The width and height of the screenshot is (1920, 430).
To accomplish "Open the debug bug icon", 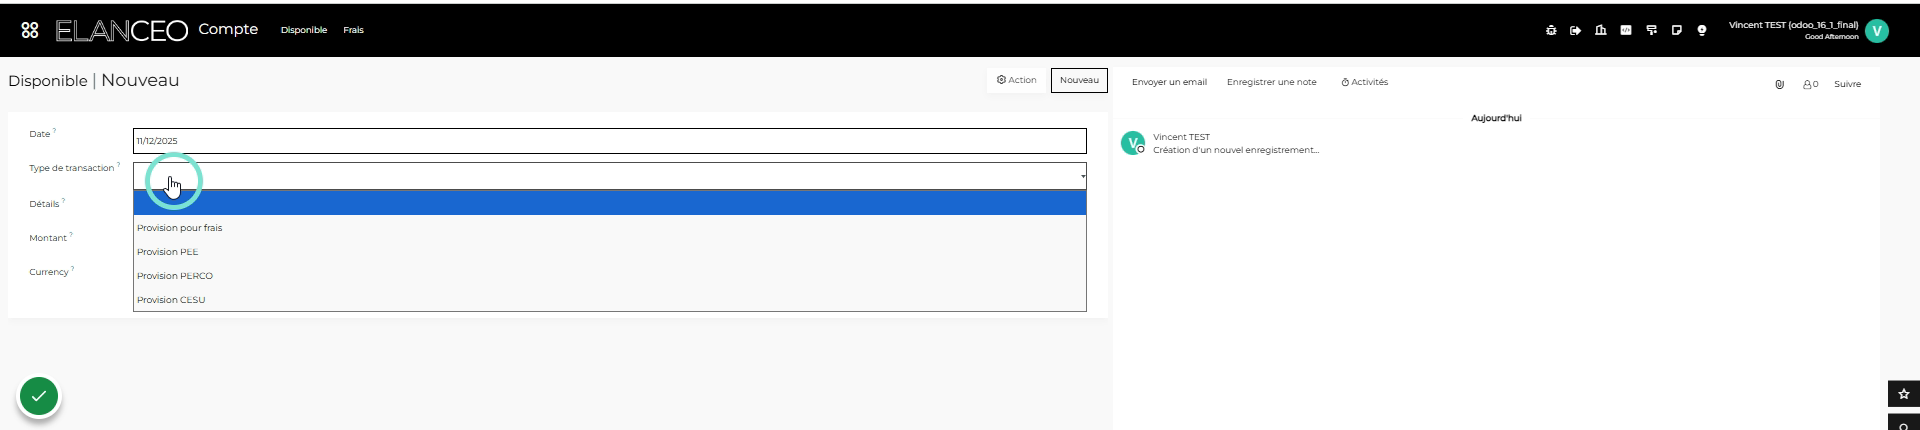I will pos(1551,30).
